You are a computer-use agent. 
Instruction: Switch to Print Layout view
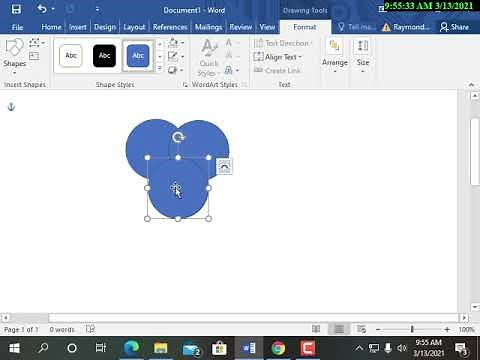339,329
